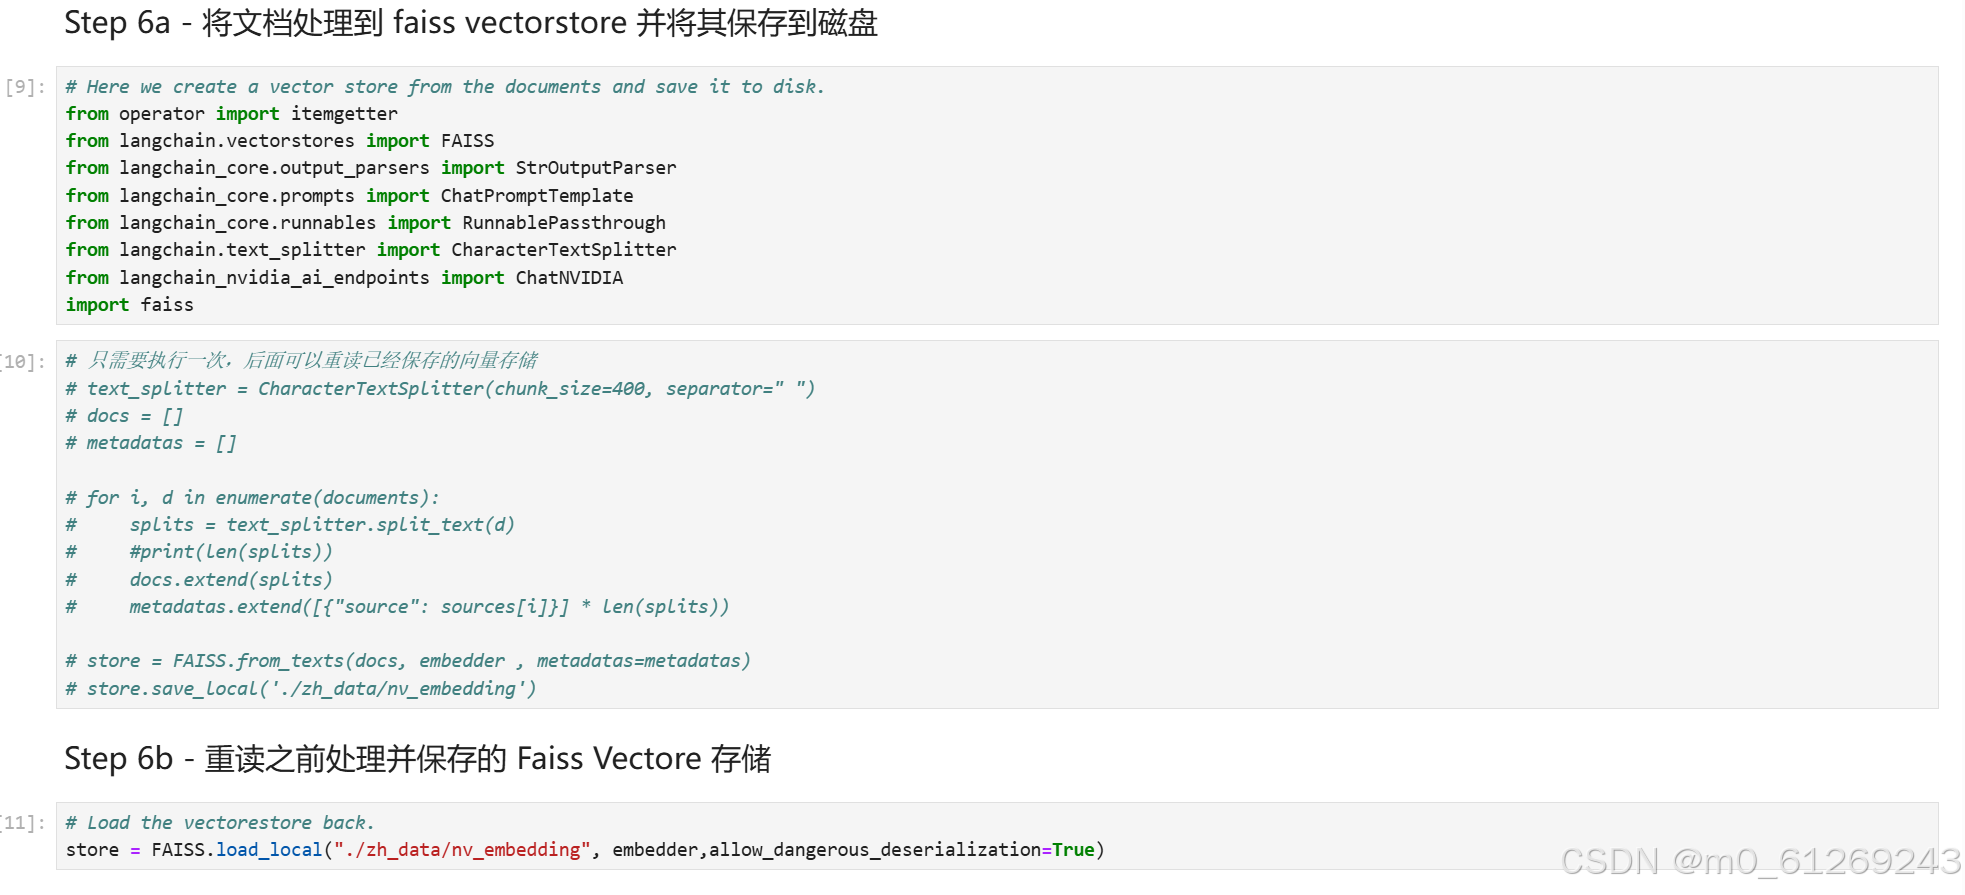Click the CSDN watermark text
This screenshot has height=895, width=1965.
[x=1761, y=861]
